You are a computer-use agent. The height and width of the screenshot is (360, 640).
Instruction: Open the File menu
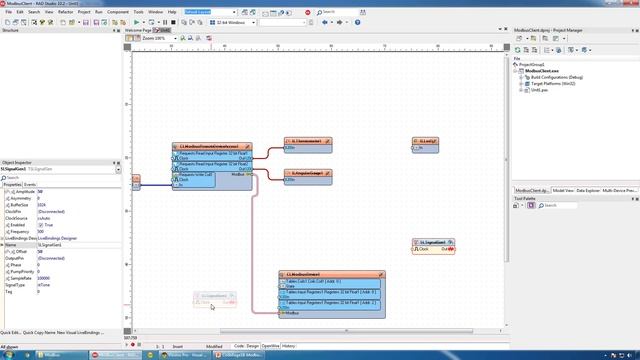click(9, 12)
